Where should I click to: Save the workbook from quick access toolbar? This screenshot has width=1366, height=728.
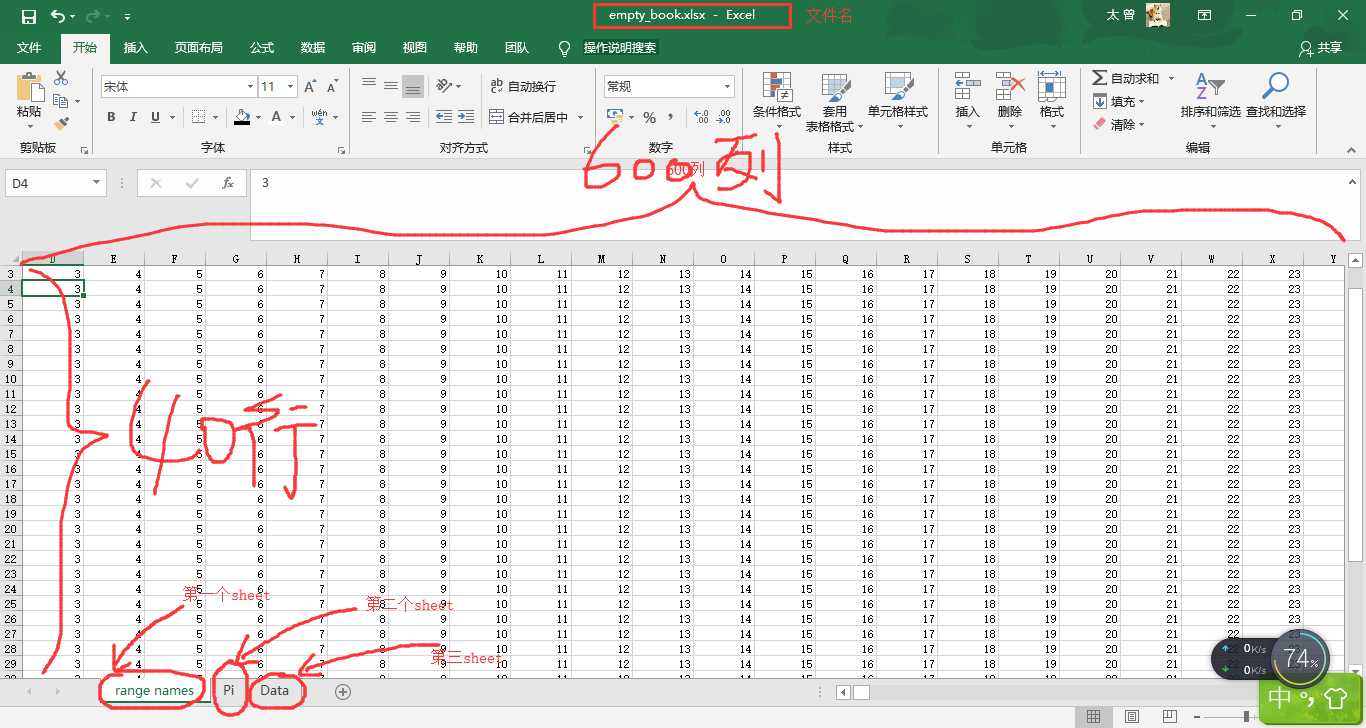[x=29, y=16]
